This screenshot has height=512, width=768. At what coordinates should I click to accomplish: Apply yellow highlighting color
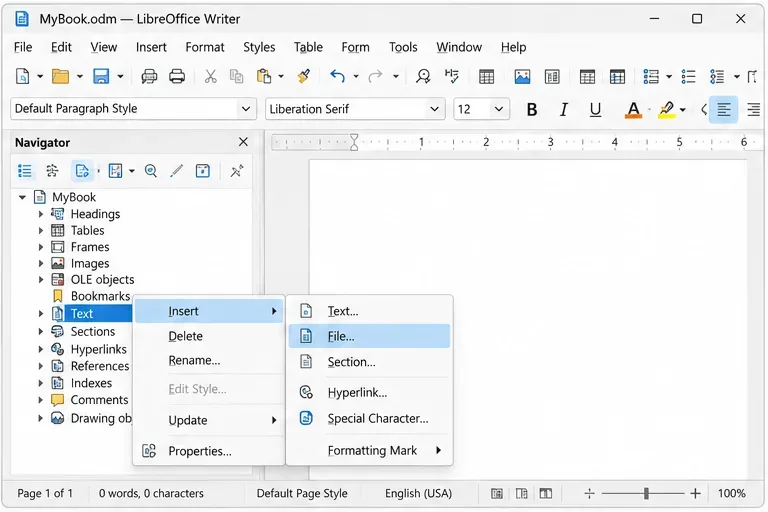667,109
